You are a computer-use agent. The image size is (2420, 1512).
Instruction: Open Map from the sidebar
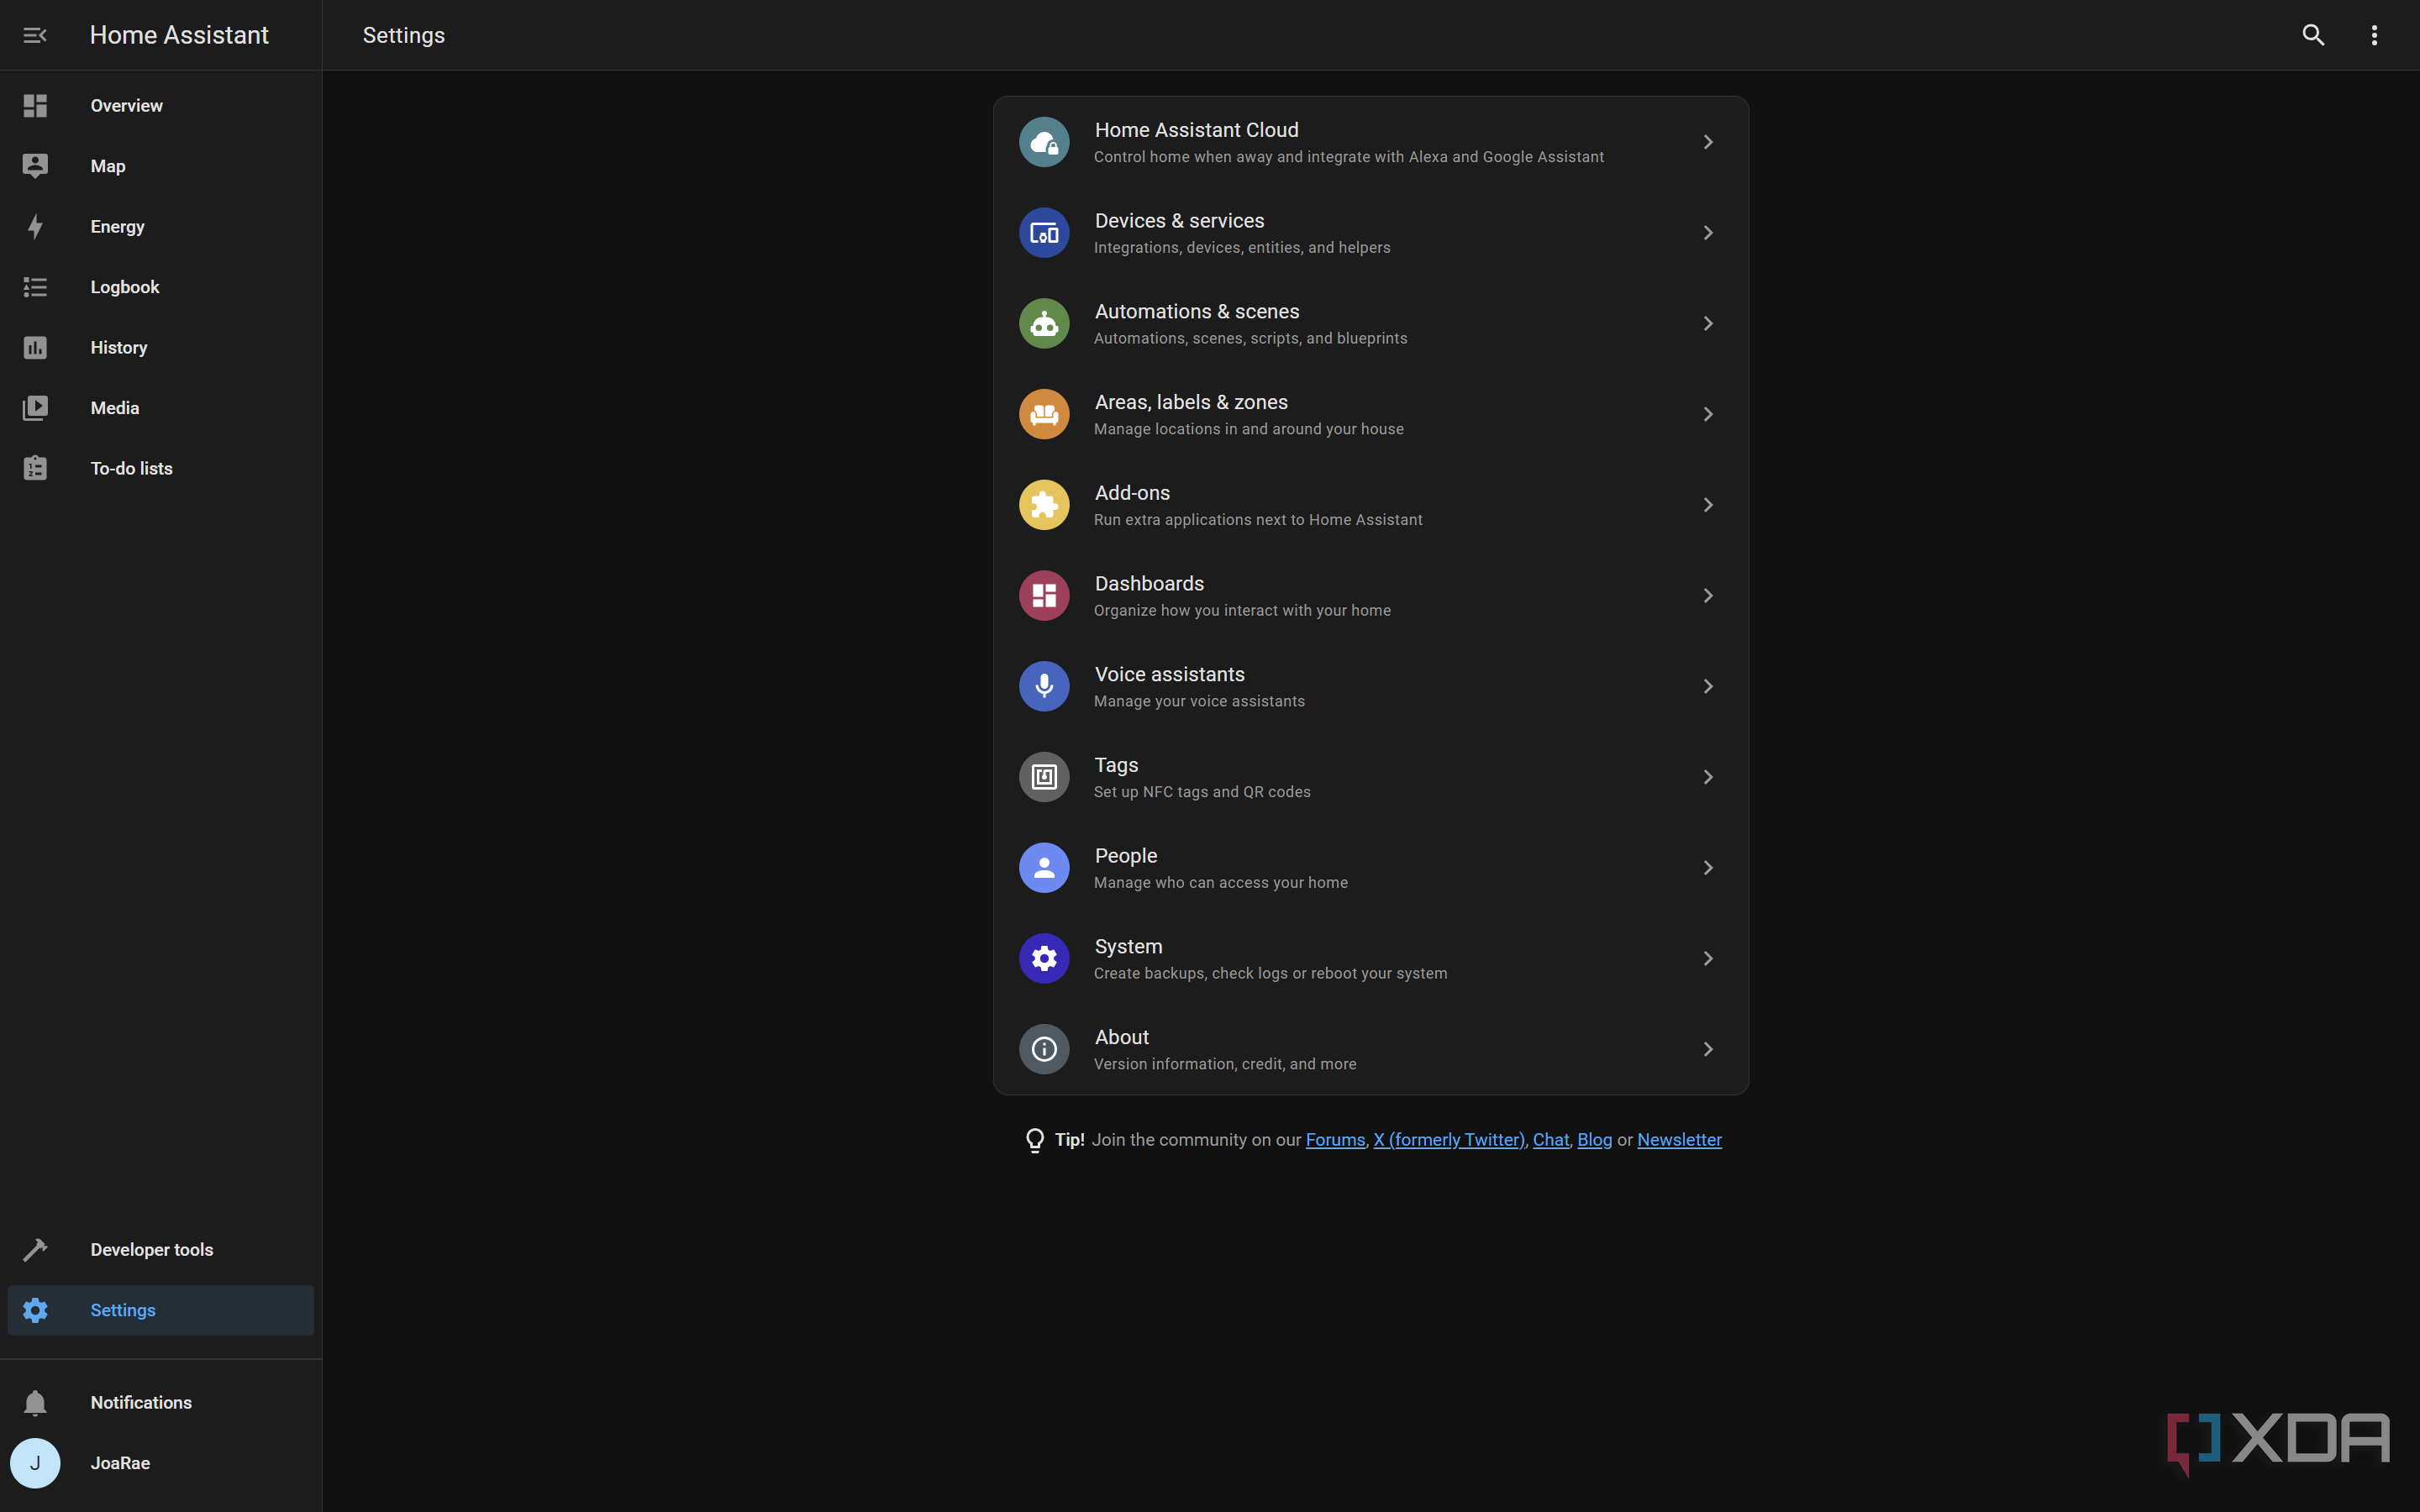108,166
